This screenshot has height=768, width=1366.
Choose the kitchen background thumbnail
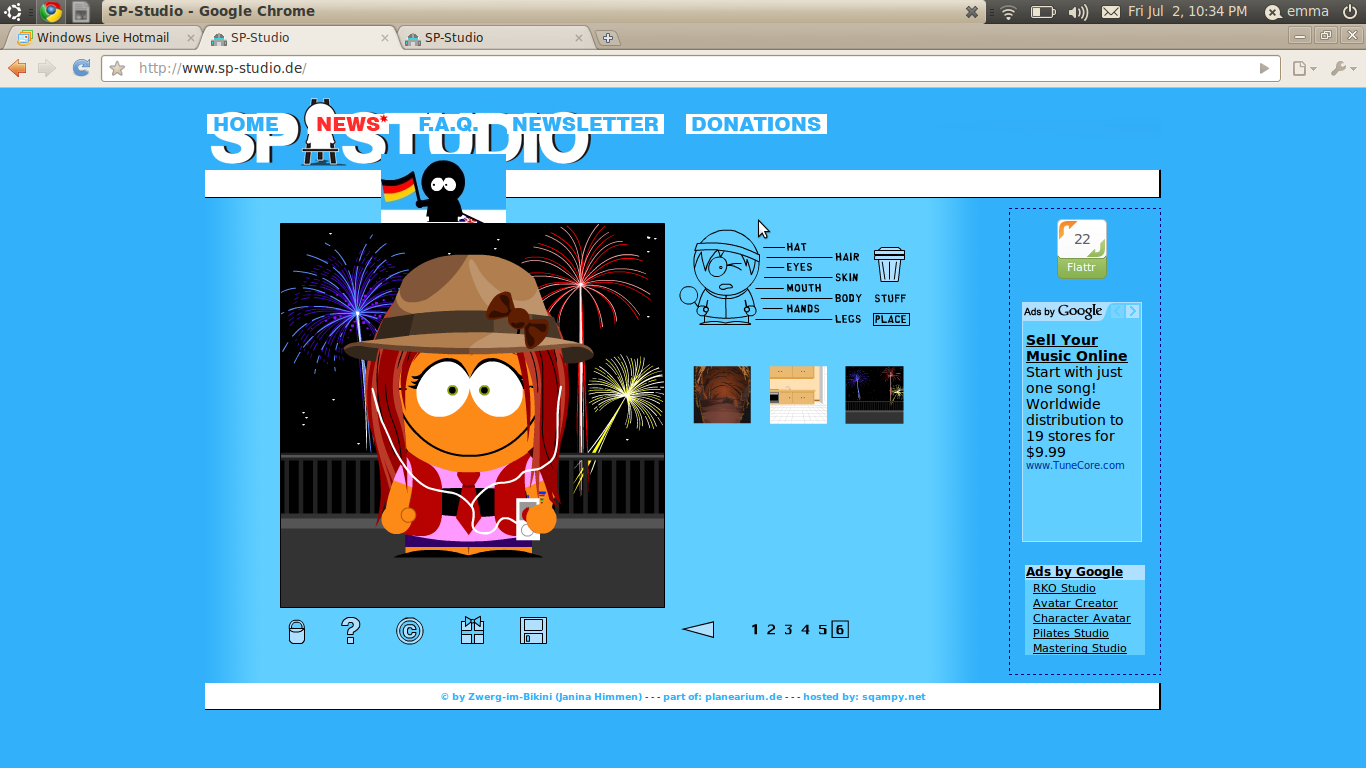pyautogui.click(x=798, y=394)
